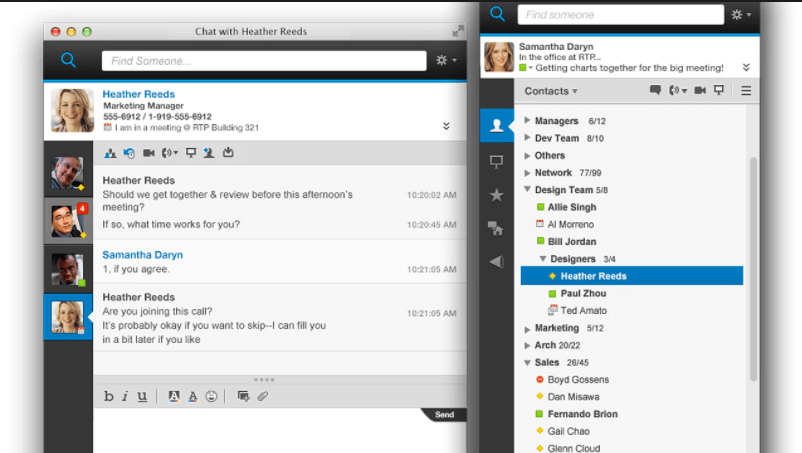Select the older man chat thumbnail
The width and height of the screenshot is (802, 453).
click(68, 173)
